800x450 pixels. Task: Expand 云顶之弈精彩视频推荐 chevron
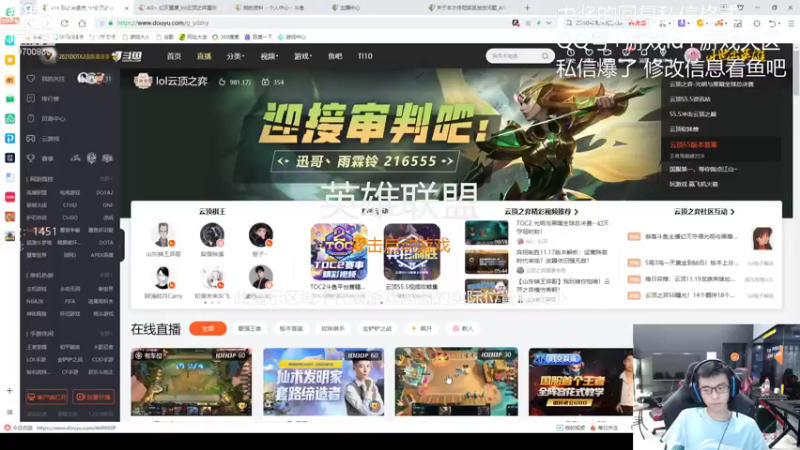point(576,212)
